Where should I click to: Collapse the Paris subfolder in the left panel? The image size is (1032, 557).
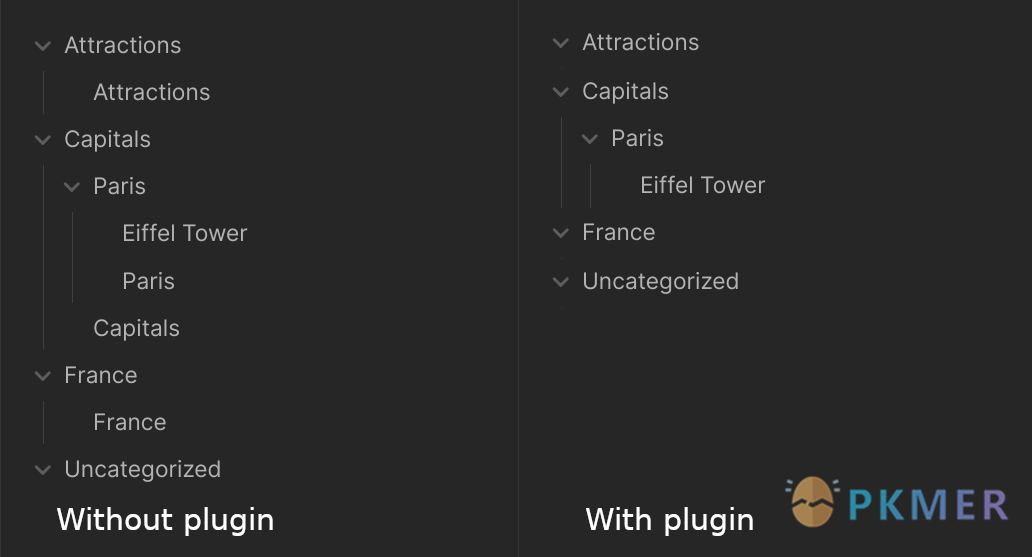tap(72, 188)
